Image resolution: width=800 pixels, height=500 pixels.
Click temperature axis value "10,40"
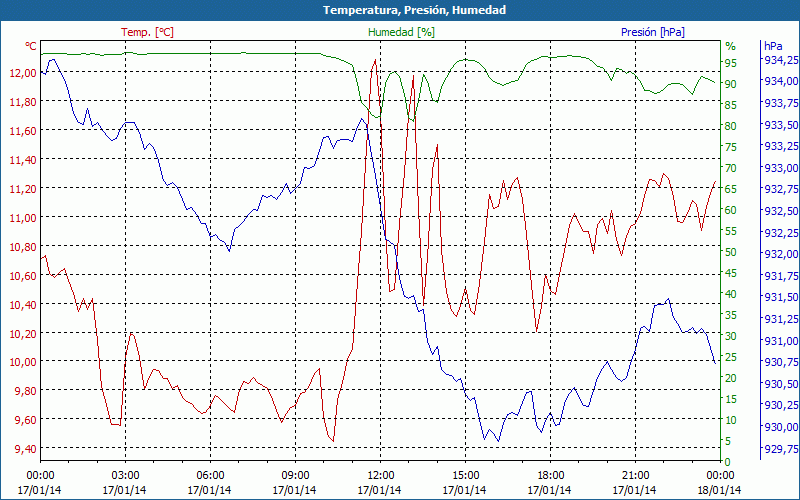coord(23,305)
